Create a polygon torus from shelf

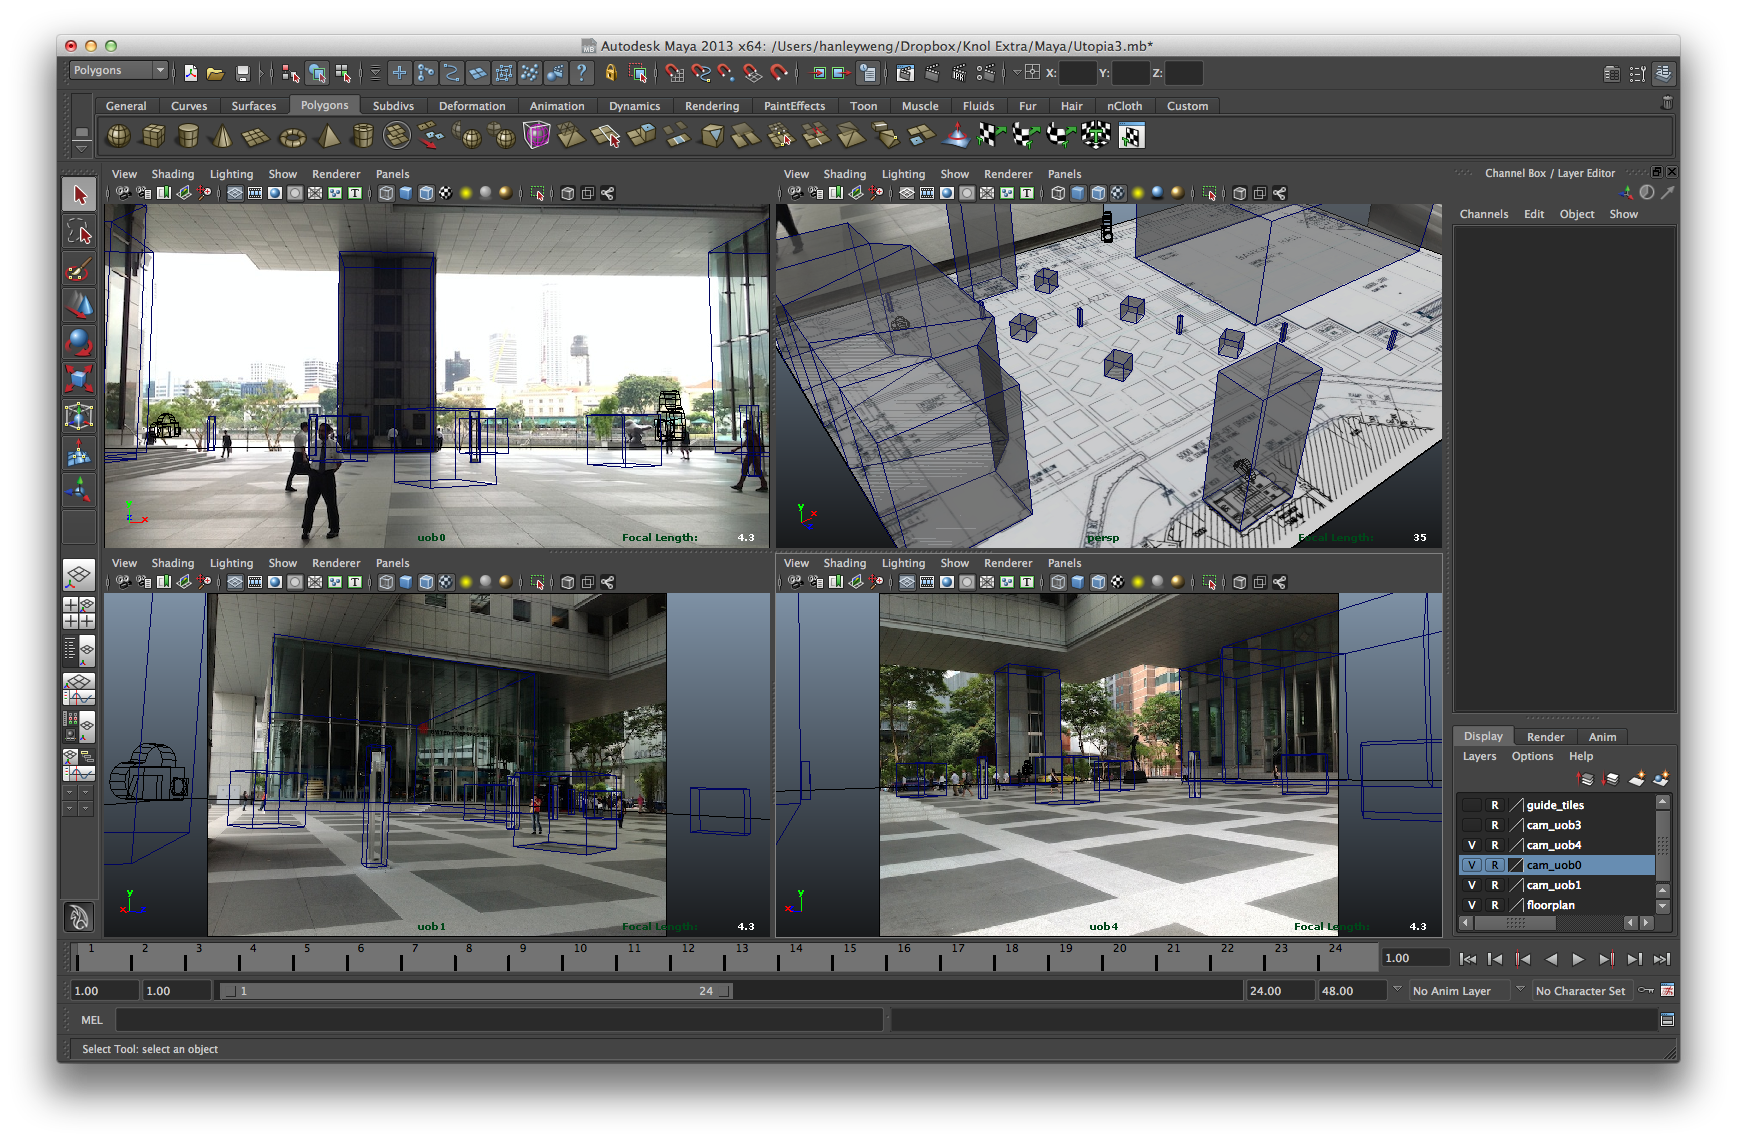pyautogui.click(x=292, y=135)
